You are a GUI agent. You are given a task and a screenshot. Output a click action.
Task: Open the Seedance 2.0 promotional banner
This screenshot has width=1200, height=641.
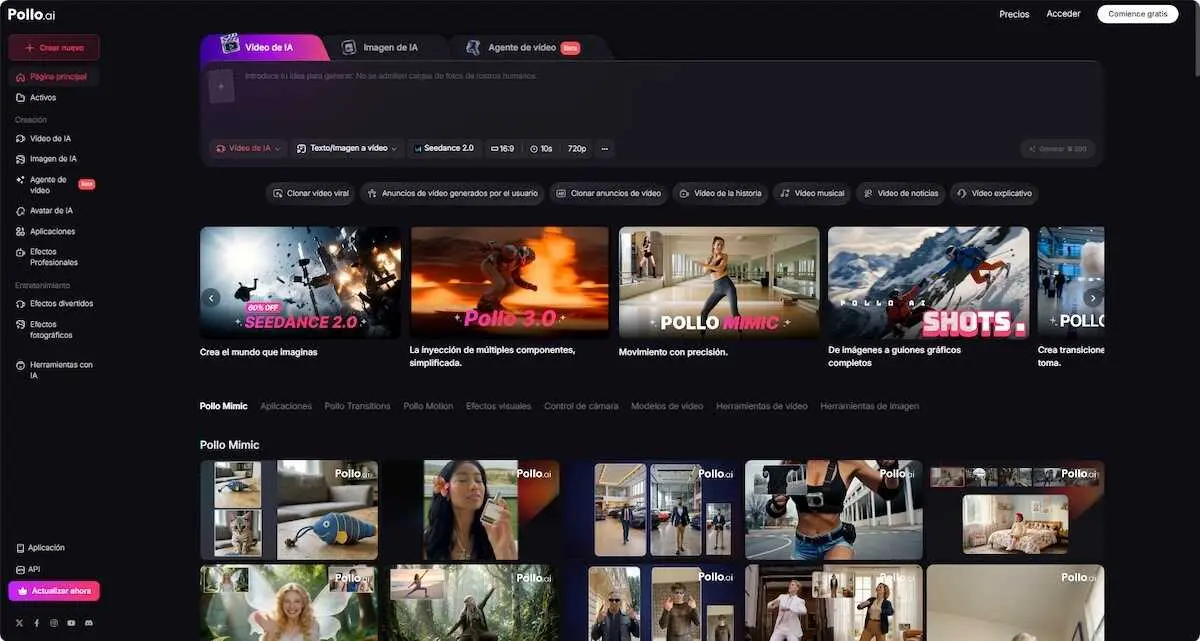click(x=299, y=280)
